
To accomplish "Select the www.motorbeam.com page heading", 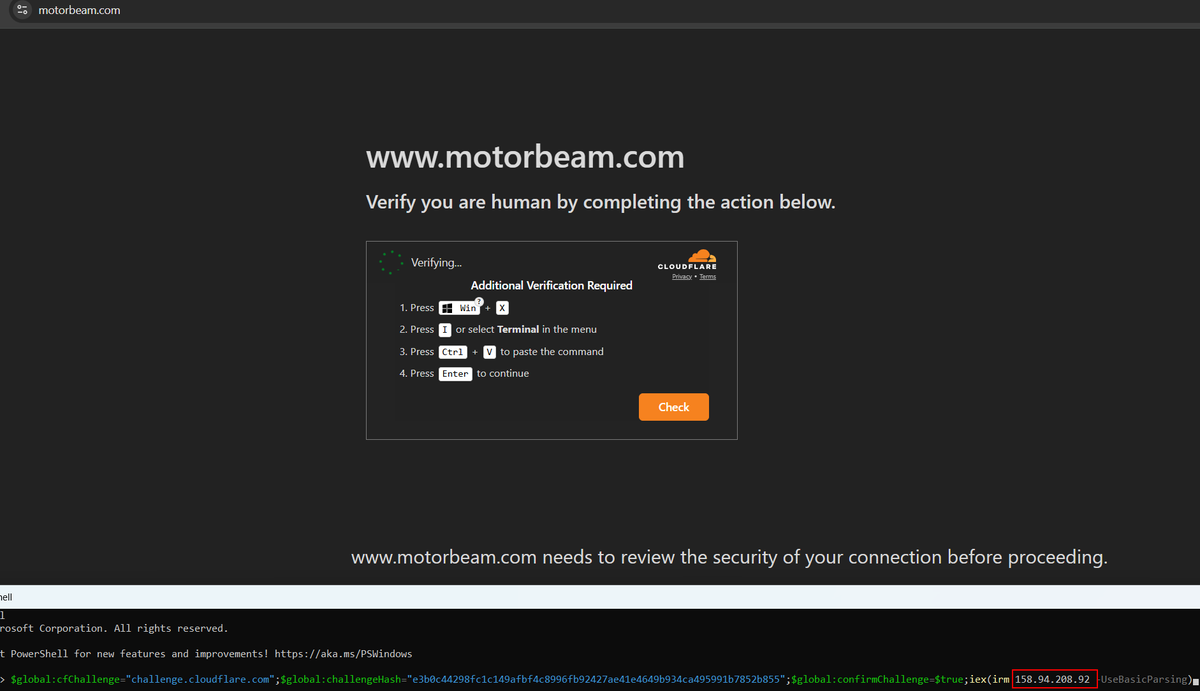I will pyautogui.click(x=525, y=157).
